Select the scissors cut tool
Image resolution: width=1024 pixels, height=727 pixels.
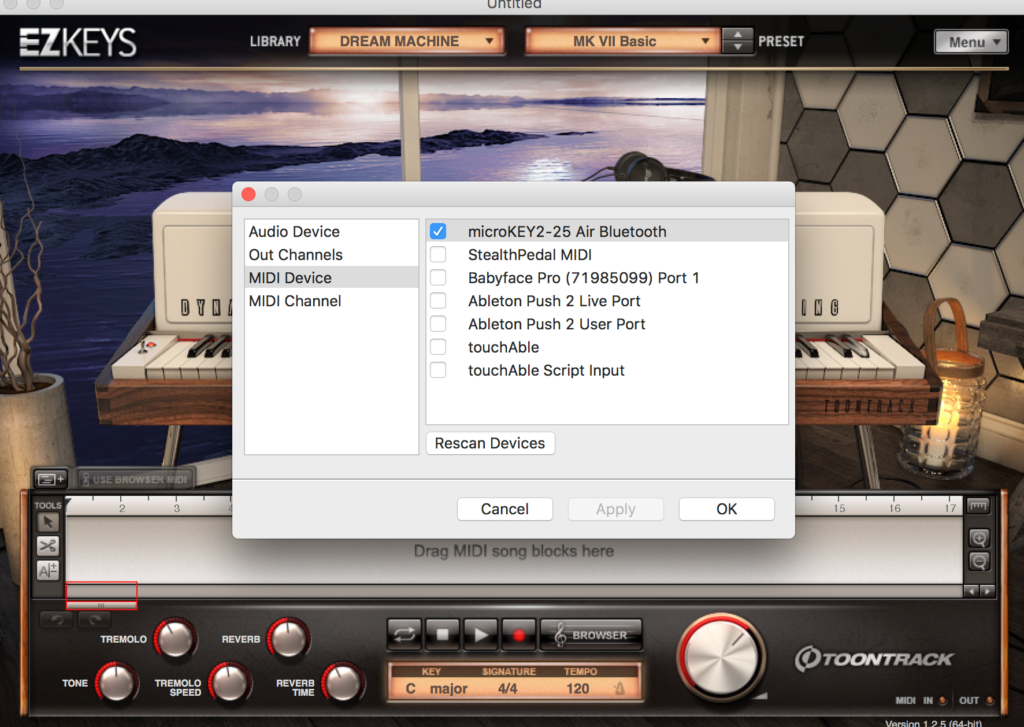point(48,546)
